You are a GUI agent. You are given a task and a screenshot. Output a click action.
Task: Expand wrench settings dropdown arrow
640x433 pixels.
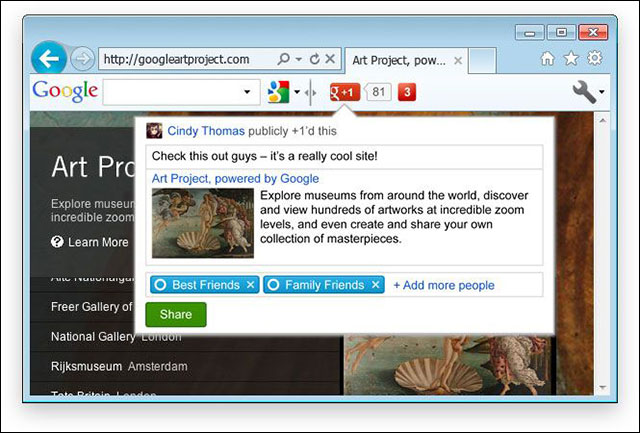click(602, 92)
